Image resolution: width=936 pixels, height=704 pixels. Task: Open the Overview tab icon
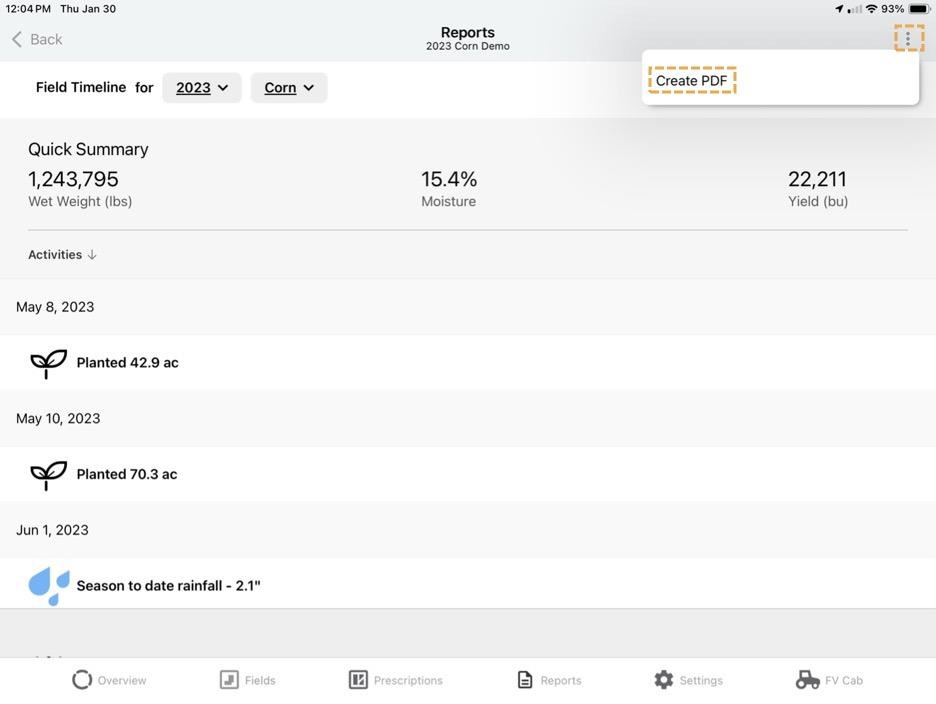click(82, 680)
